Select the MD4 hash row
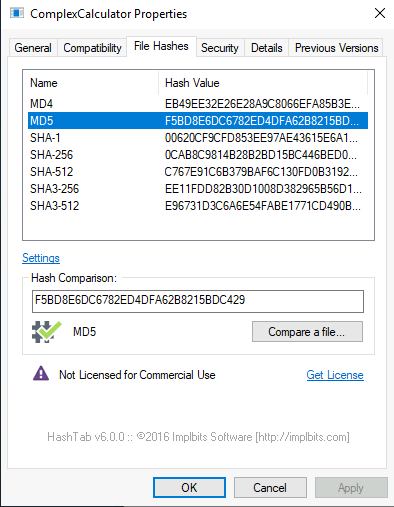The image size is (394, 507). tap(198, 104)
